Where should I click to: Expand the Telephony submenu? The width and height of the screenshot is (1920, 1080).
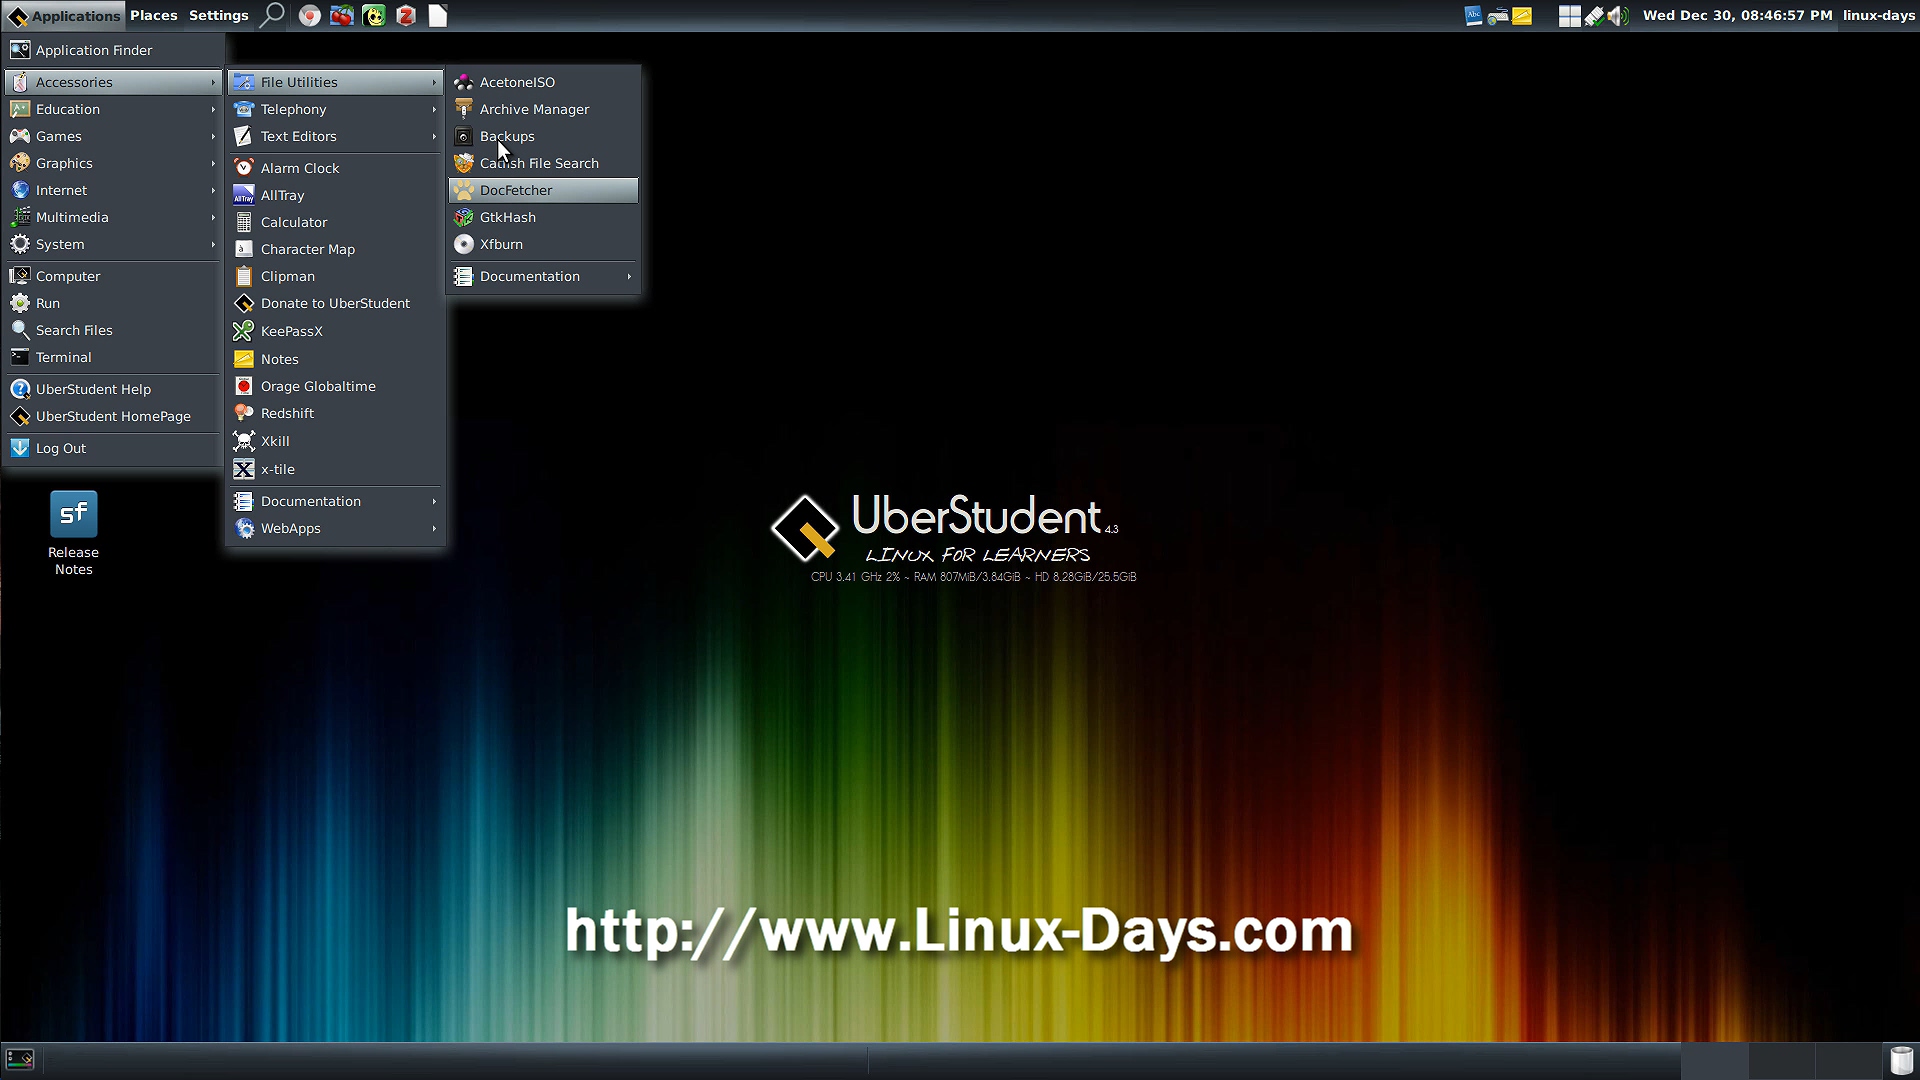(336, 109)
